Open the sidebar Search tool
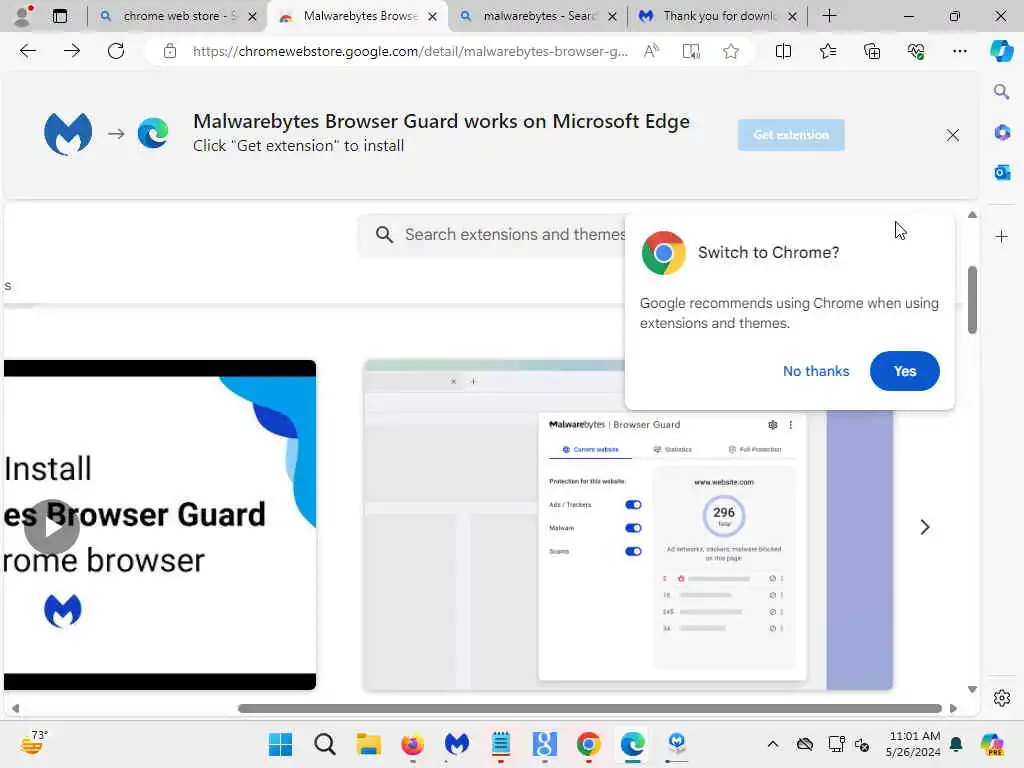The width and height of the screenshot is (1024, 768). pyautogui.click(x=1002, y=91)
